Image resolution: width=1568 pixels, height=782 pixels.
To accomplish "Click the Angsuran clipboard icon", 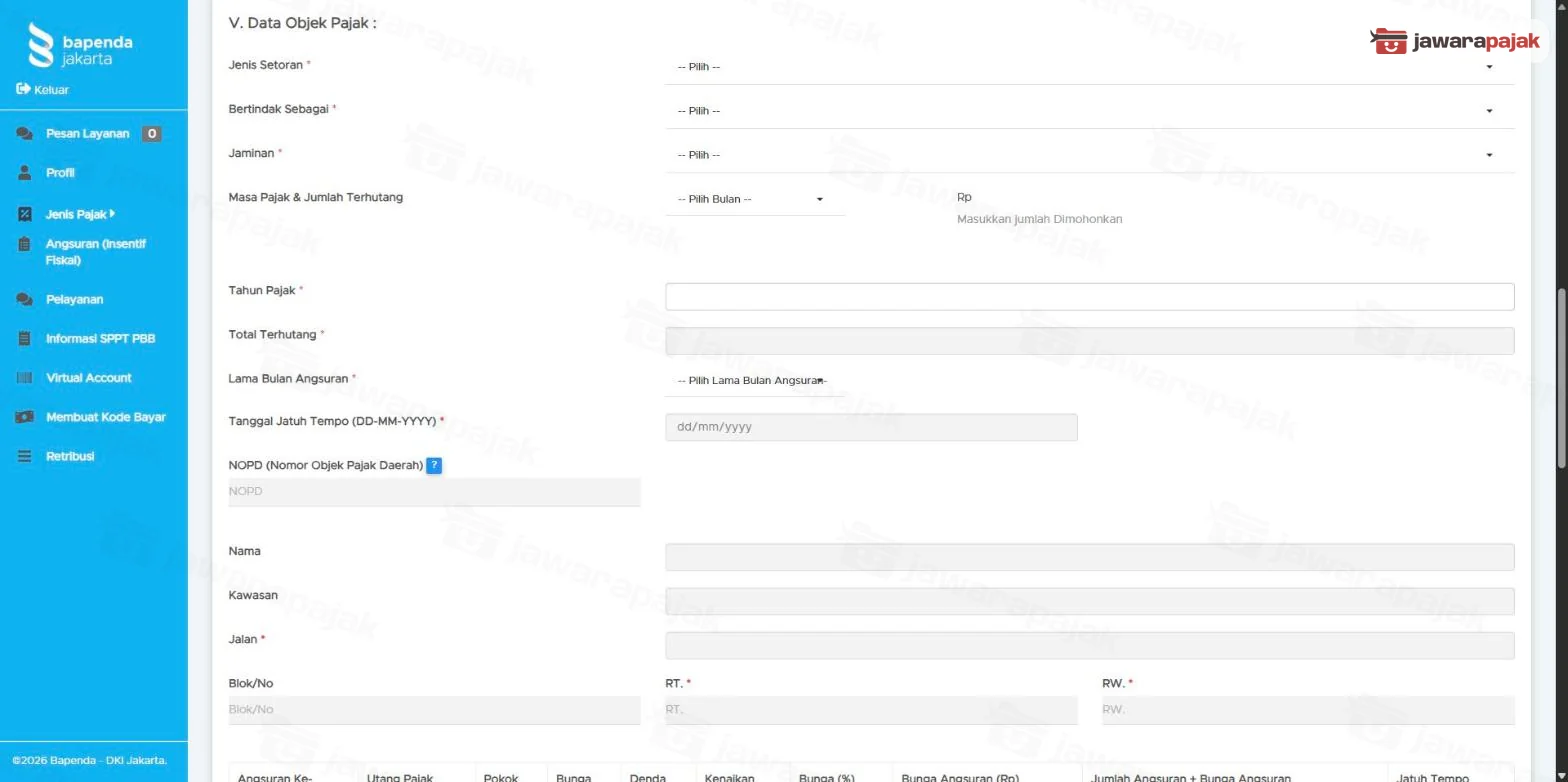I will point(25,244).
